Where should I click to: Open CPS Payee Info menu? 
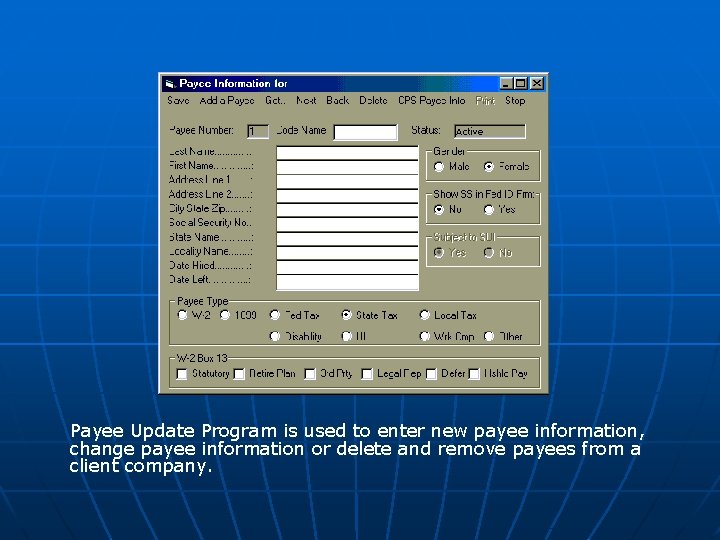431,100
